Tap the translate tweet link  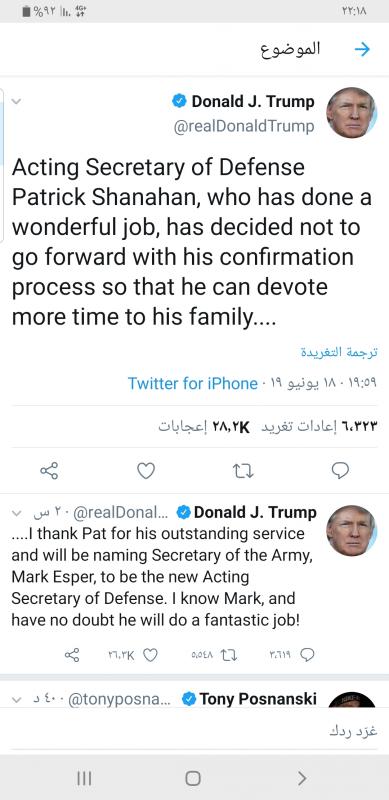click(339, 353)
